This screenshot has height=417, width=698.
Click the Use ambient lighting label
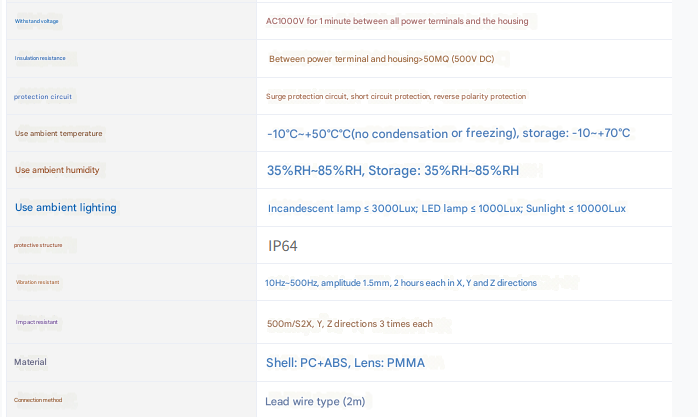tap(65, 208)
